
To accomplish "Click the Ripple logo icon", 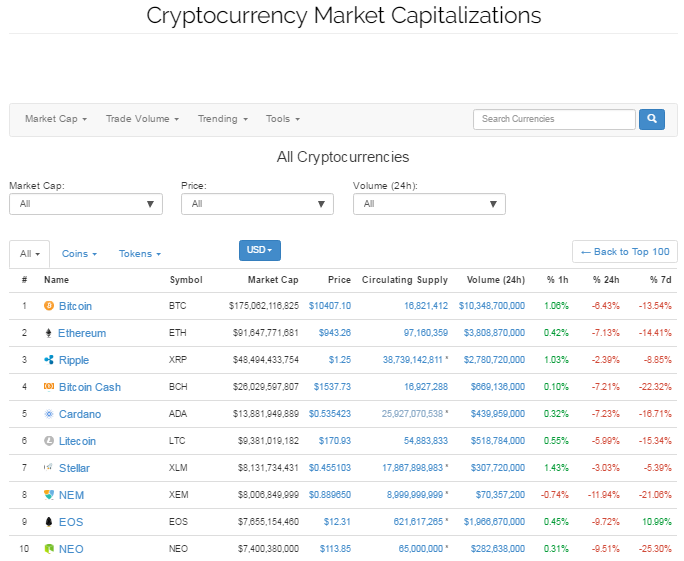I will 49,360.
